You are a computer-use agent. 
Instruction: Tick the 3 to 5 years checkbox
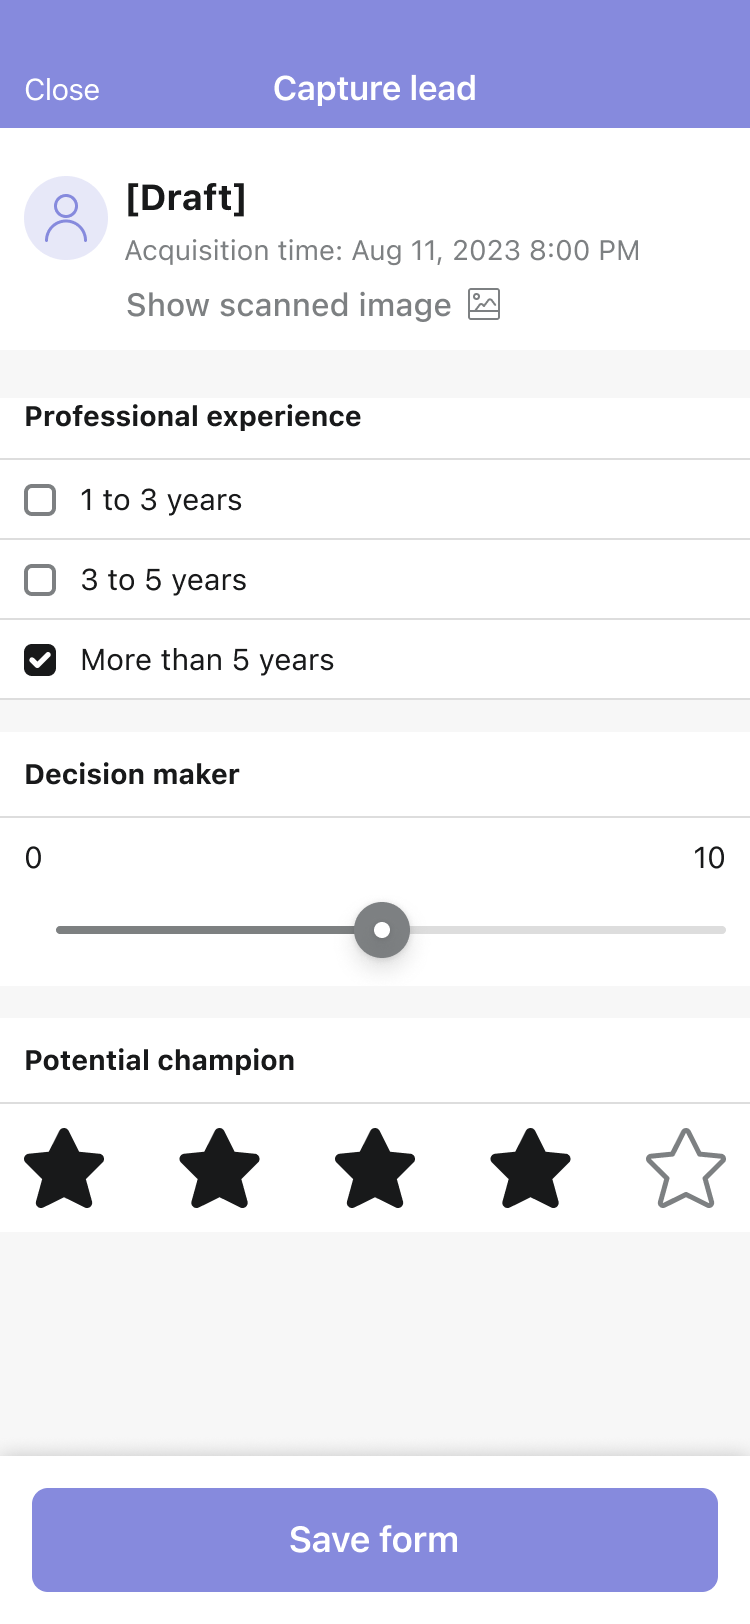40,580
